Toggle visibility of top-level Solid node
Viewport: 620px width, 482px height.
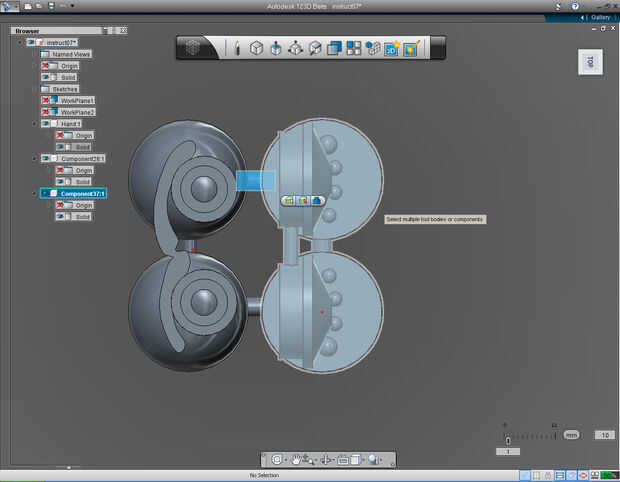tap(45, 77)
